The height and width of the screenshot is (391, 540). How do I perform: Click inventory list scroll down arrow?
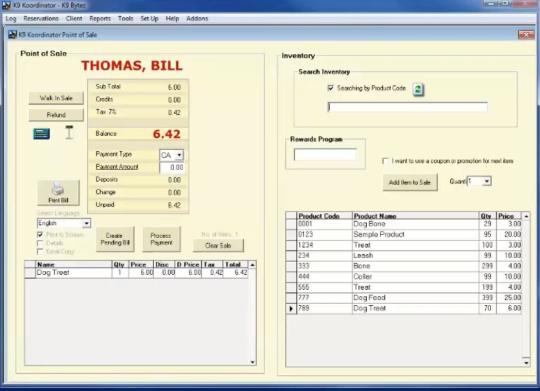coord(526,362)
